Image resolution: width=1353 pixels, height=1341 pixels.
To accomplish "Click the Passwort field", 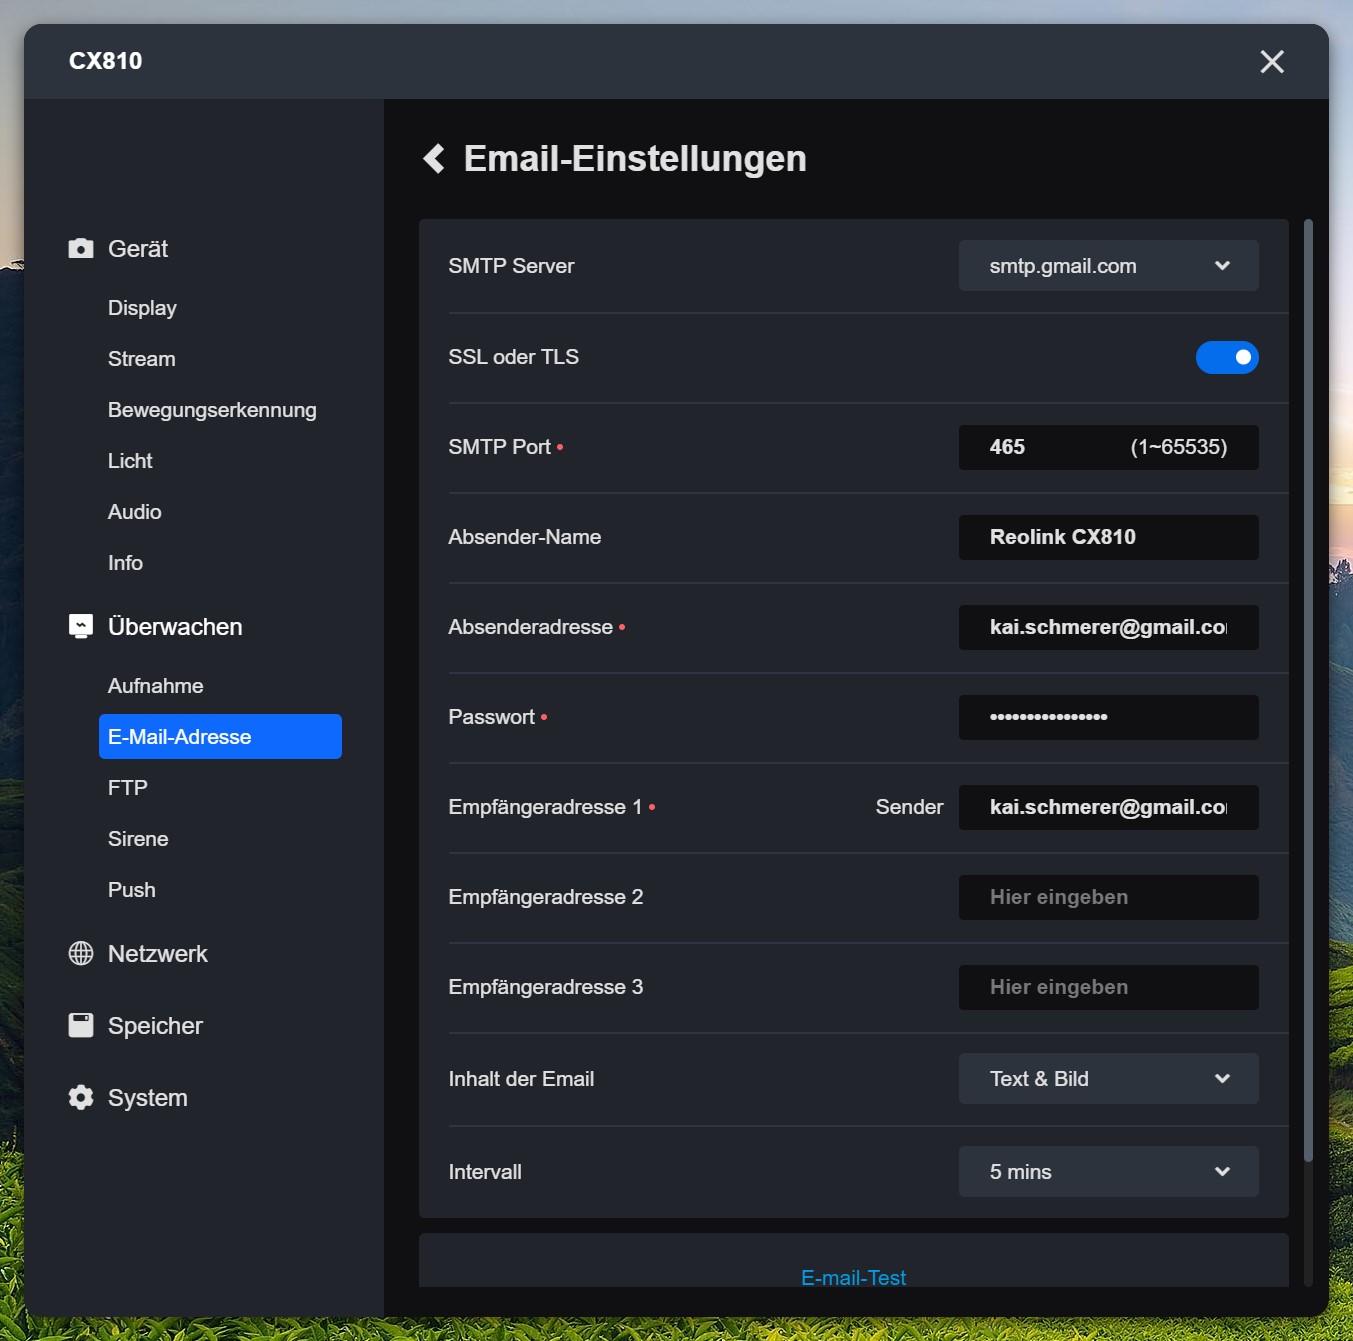I will 1108,717.
